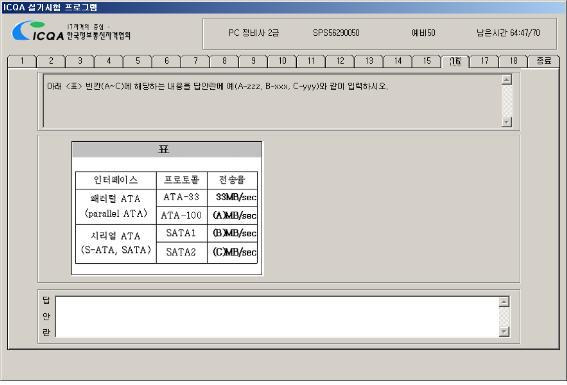Click the (B)MB/sec table cell
This screenshot has height=385, width=567.
click(233, 233)
